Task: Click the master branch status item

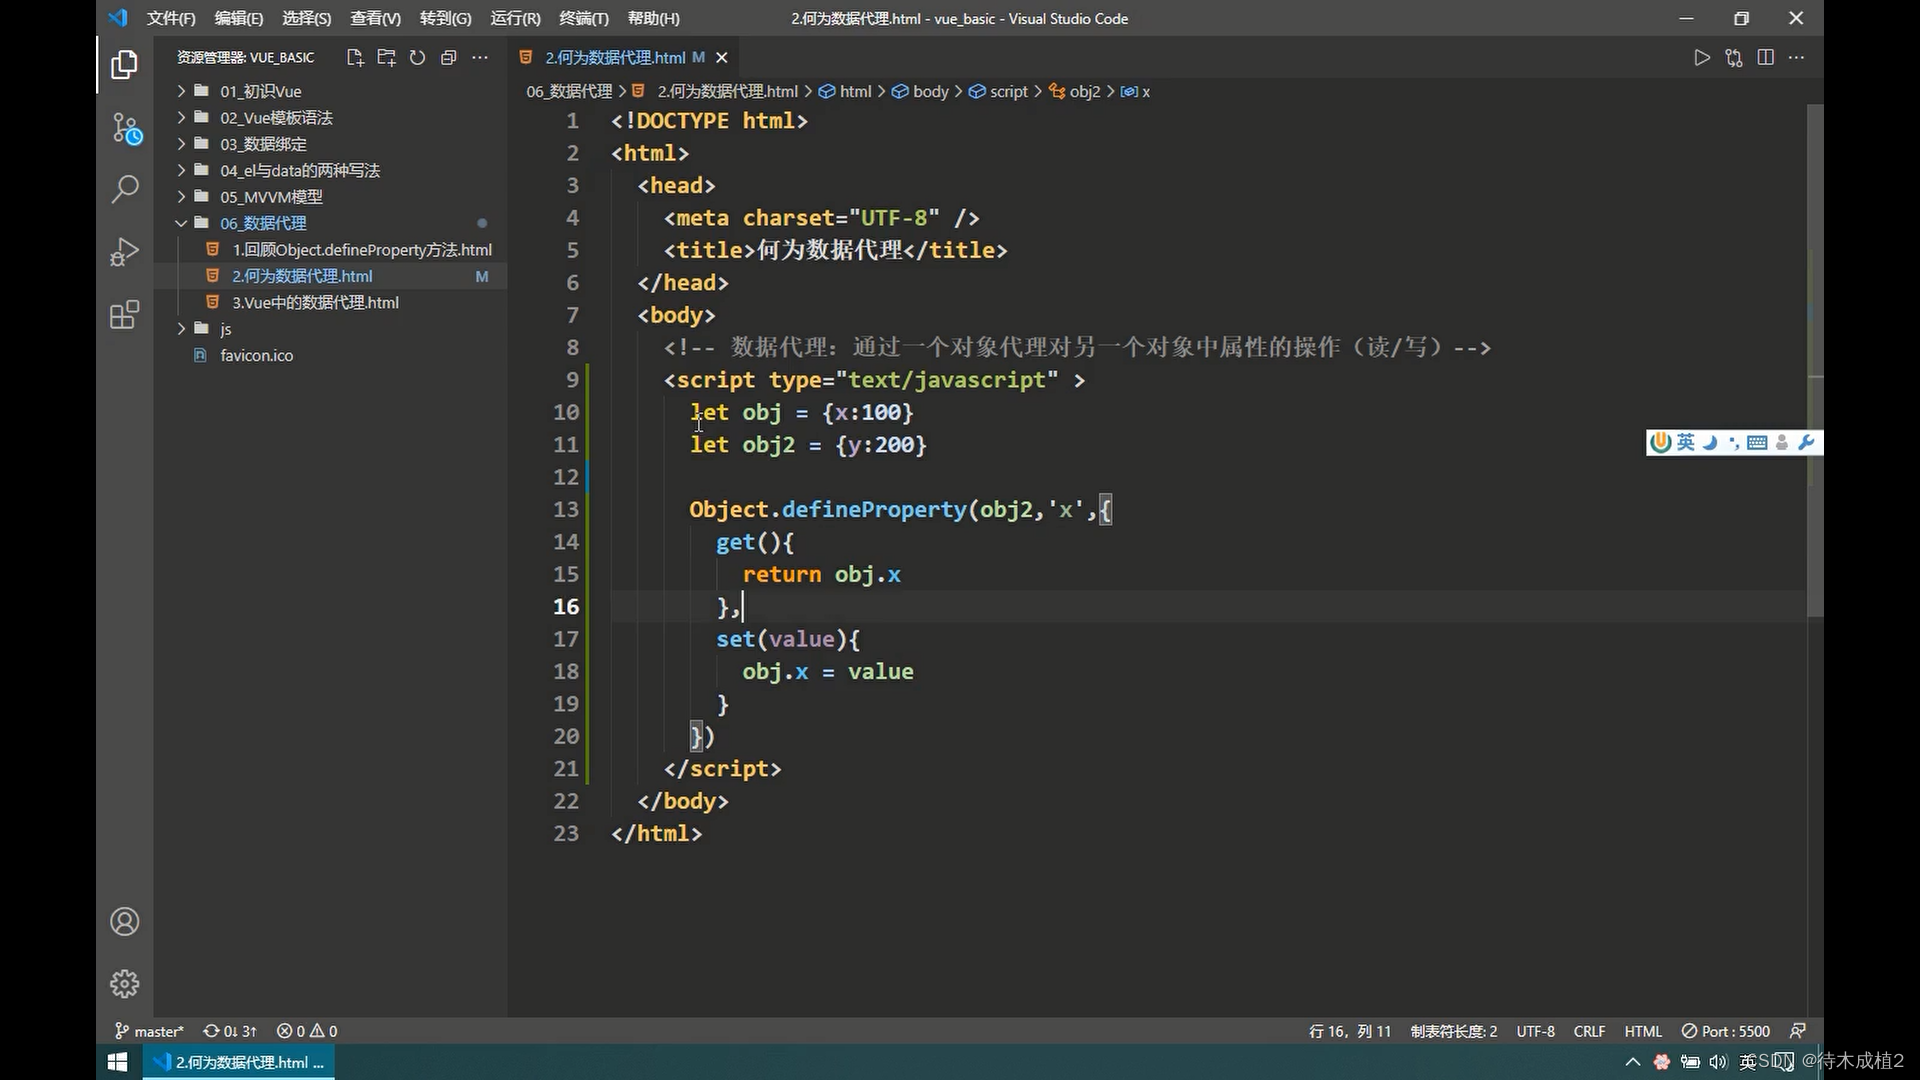Action: [149, 1031]
